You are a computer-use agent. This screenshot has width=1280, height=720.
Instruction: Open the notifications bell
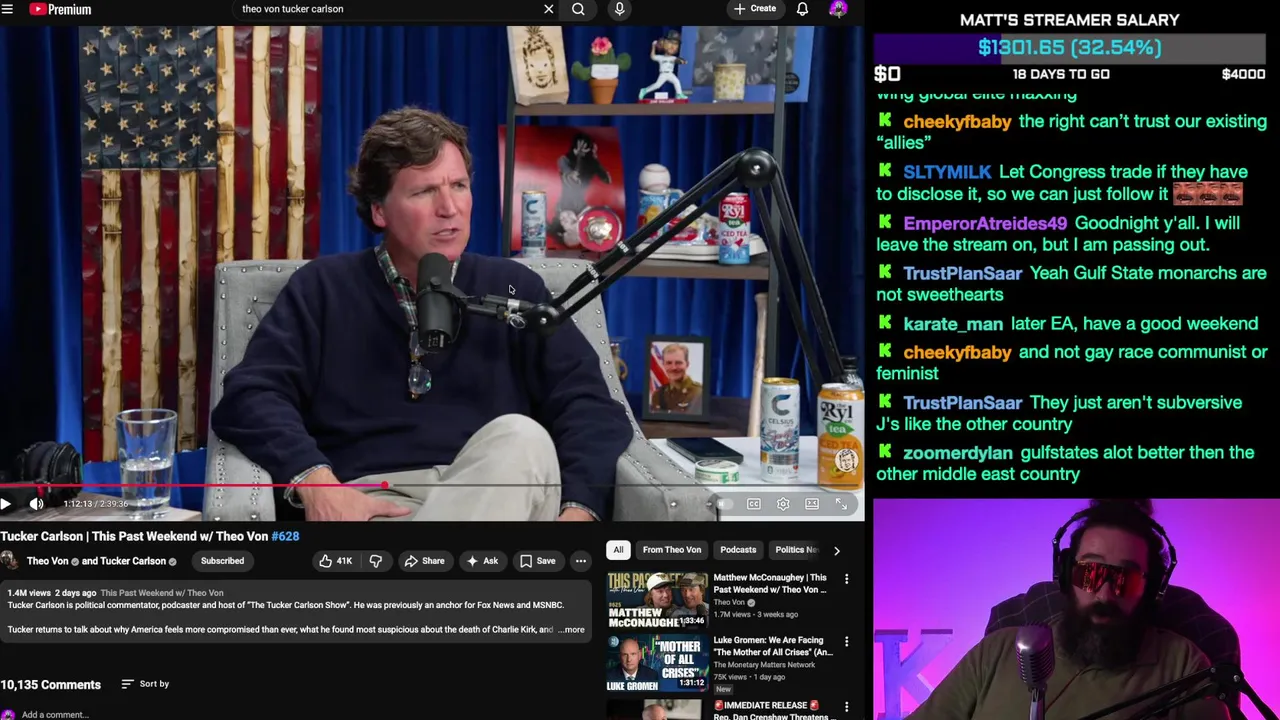(x=802, y=9)
